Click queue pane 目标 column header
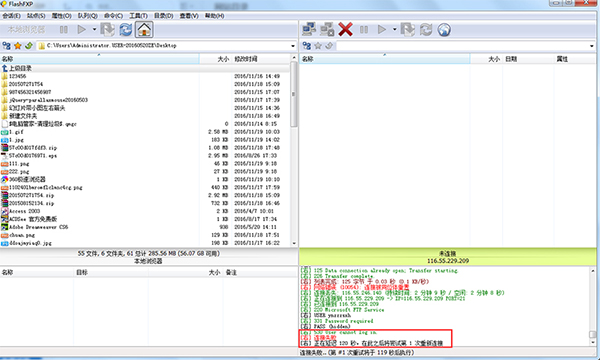The image size is (600, 360). click(x=111, y=272)
